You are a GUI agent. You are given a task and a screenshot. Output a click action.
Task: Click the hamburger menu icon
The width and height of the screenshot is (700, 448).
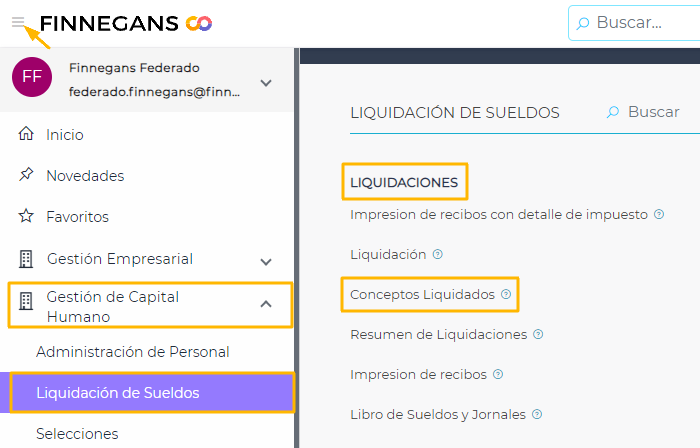17,22
